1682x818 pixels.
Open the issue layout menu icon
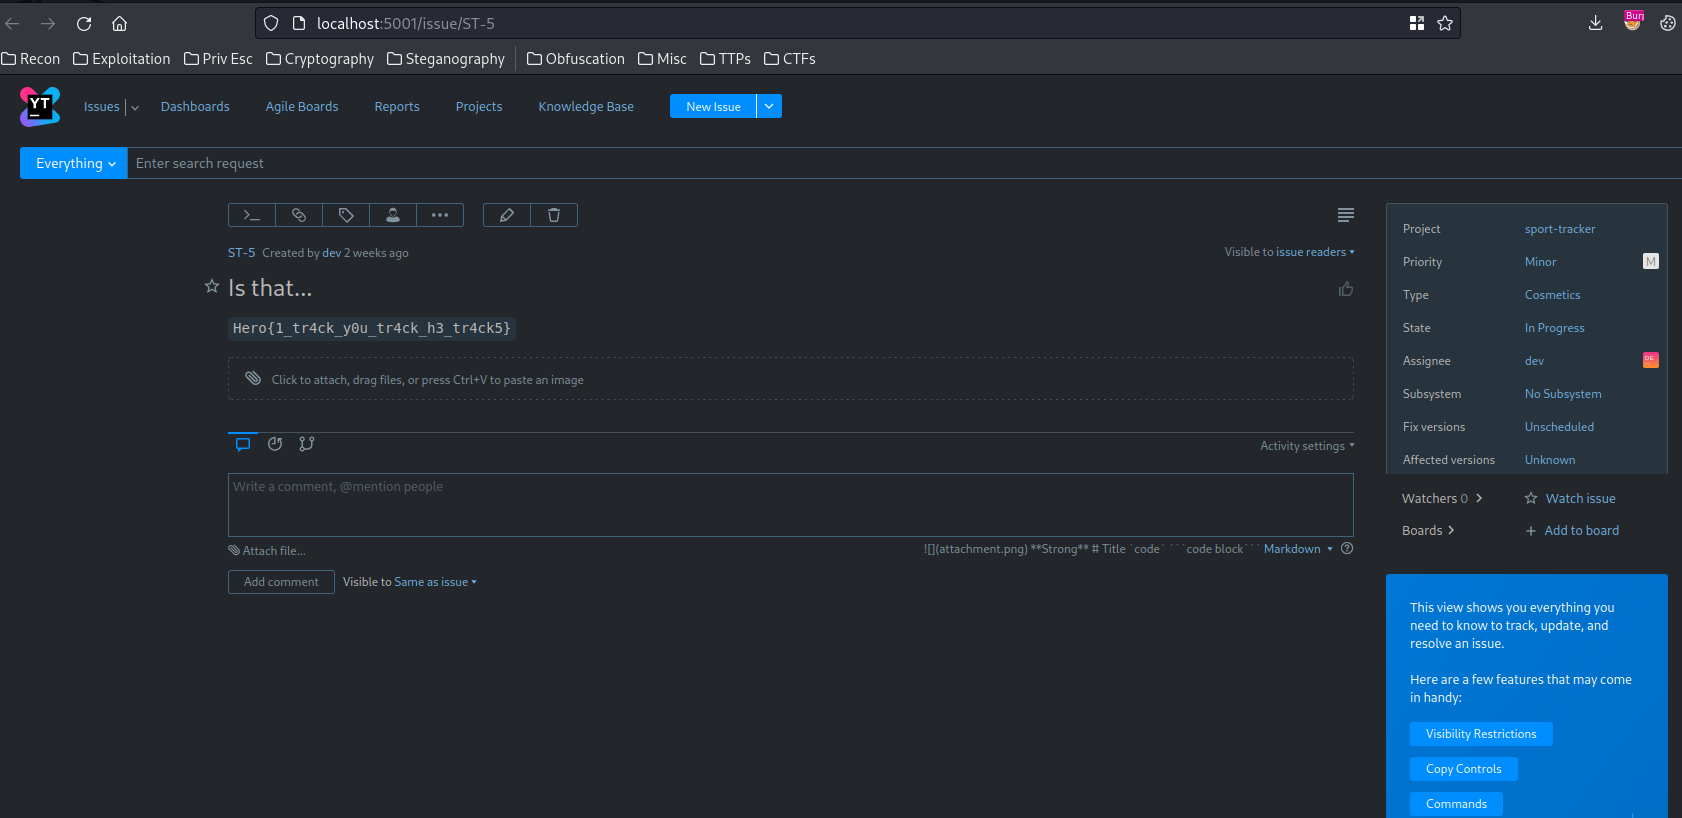tap(1346, 215)
